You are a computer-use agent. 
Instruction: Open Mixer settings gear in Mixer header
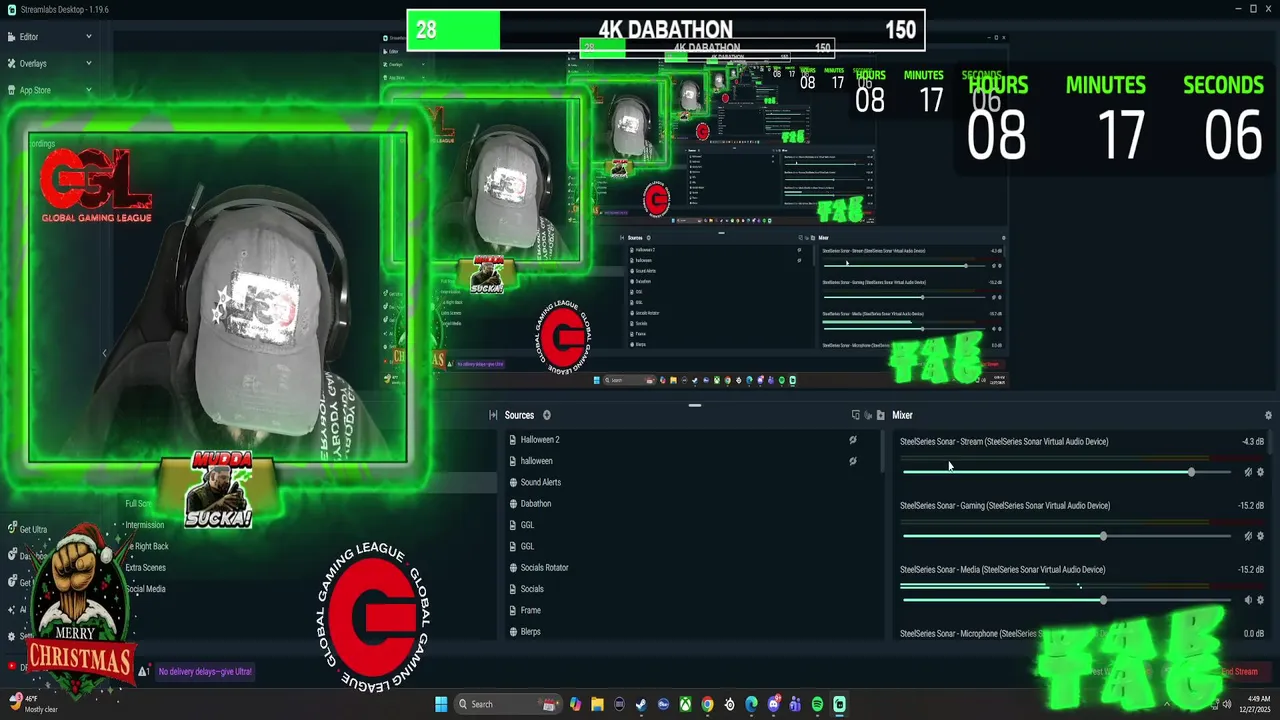coord(1268,415)
